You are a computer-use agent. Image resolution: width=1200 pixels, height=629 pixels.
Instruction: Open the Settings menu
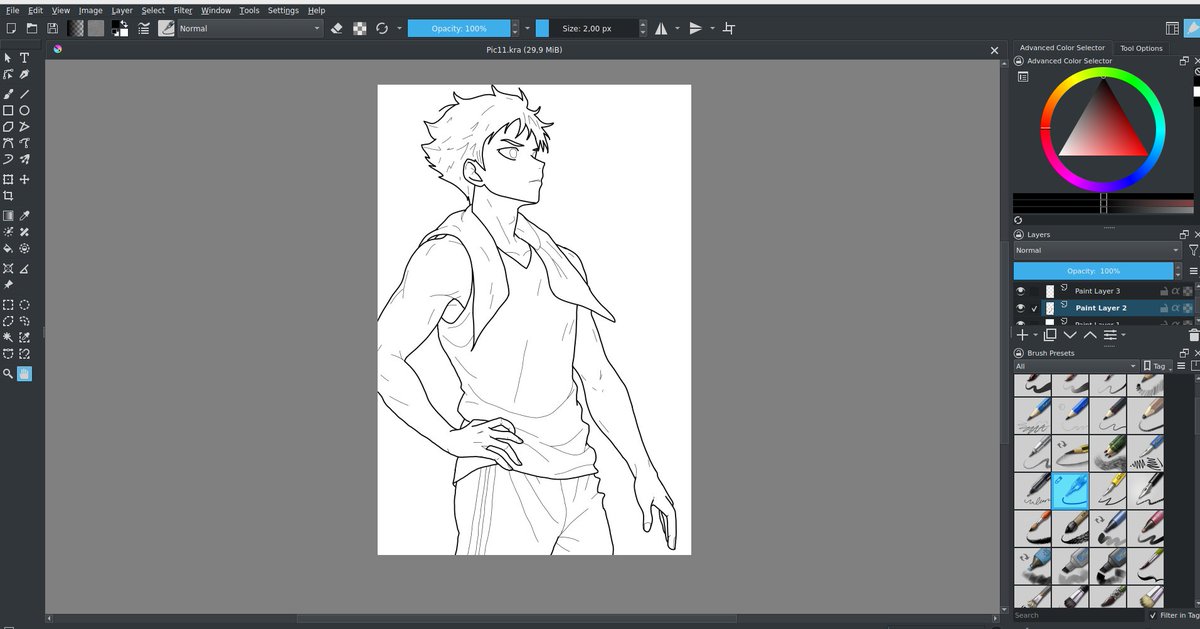point(282,10)
